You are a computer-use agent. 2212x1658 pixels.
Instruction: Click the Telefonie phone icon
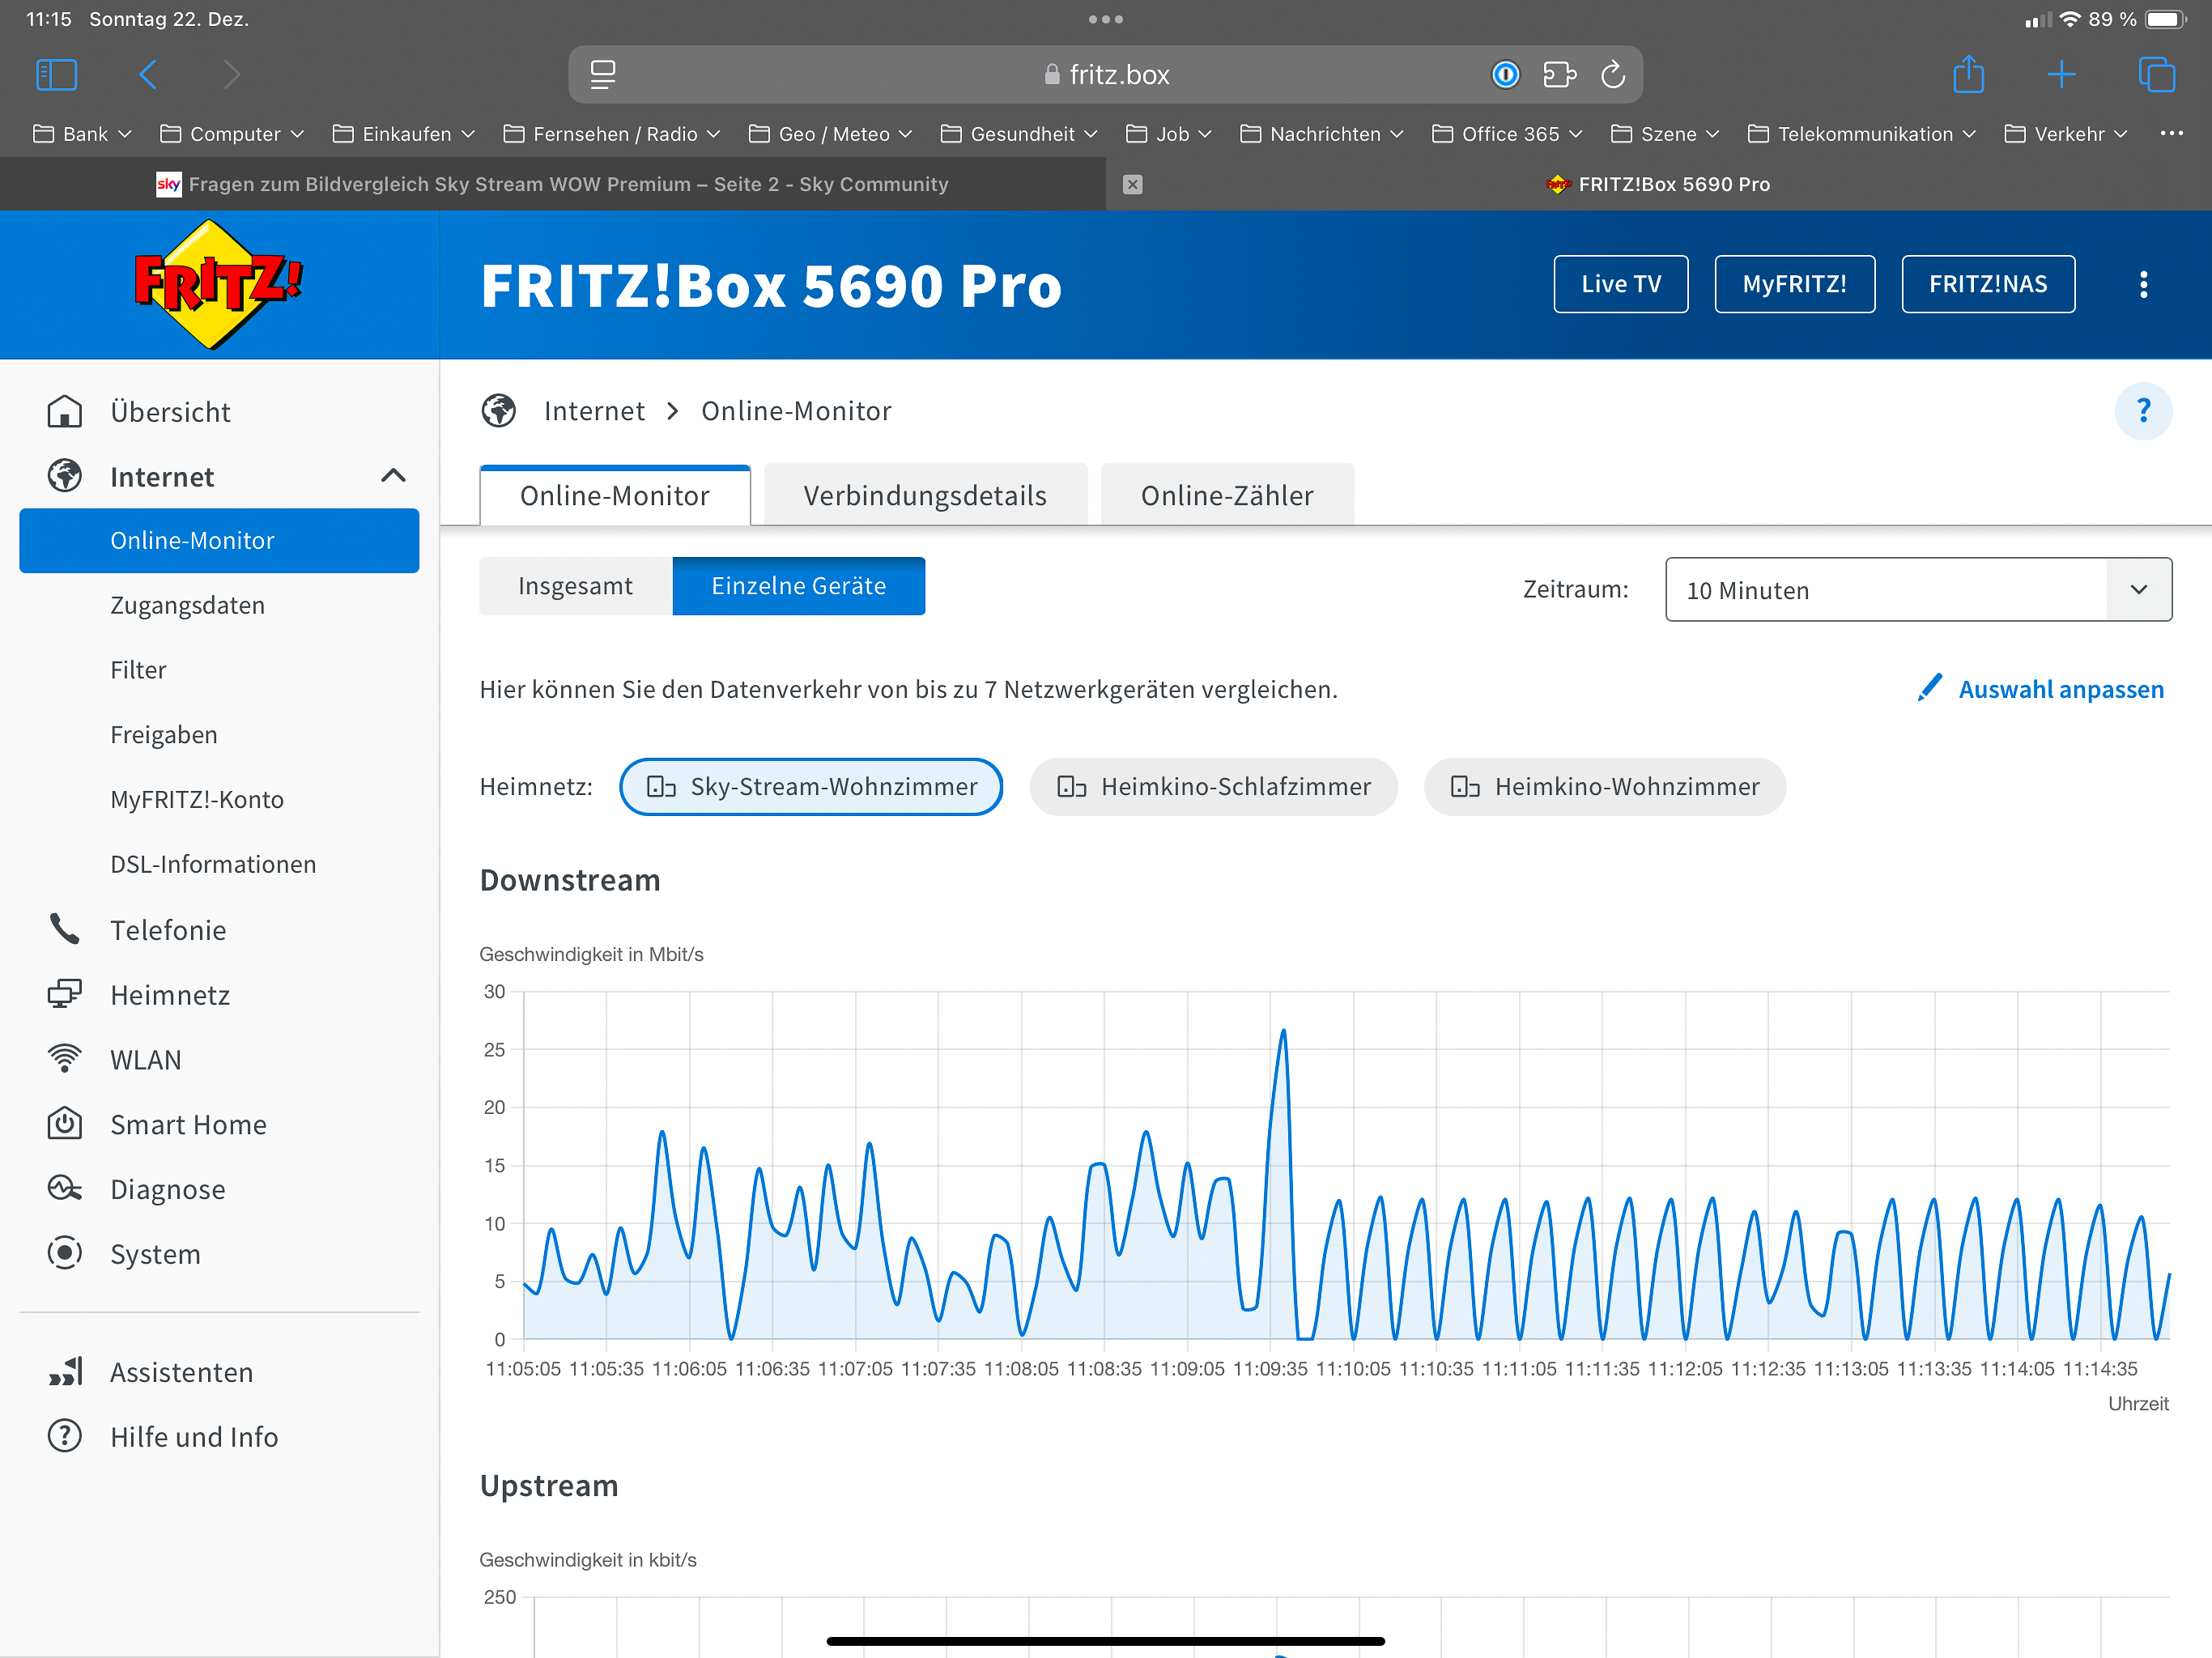point(65,930)
